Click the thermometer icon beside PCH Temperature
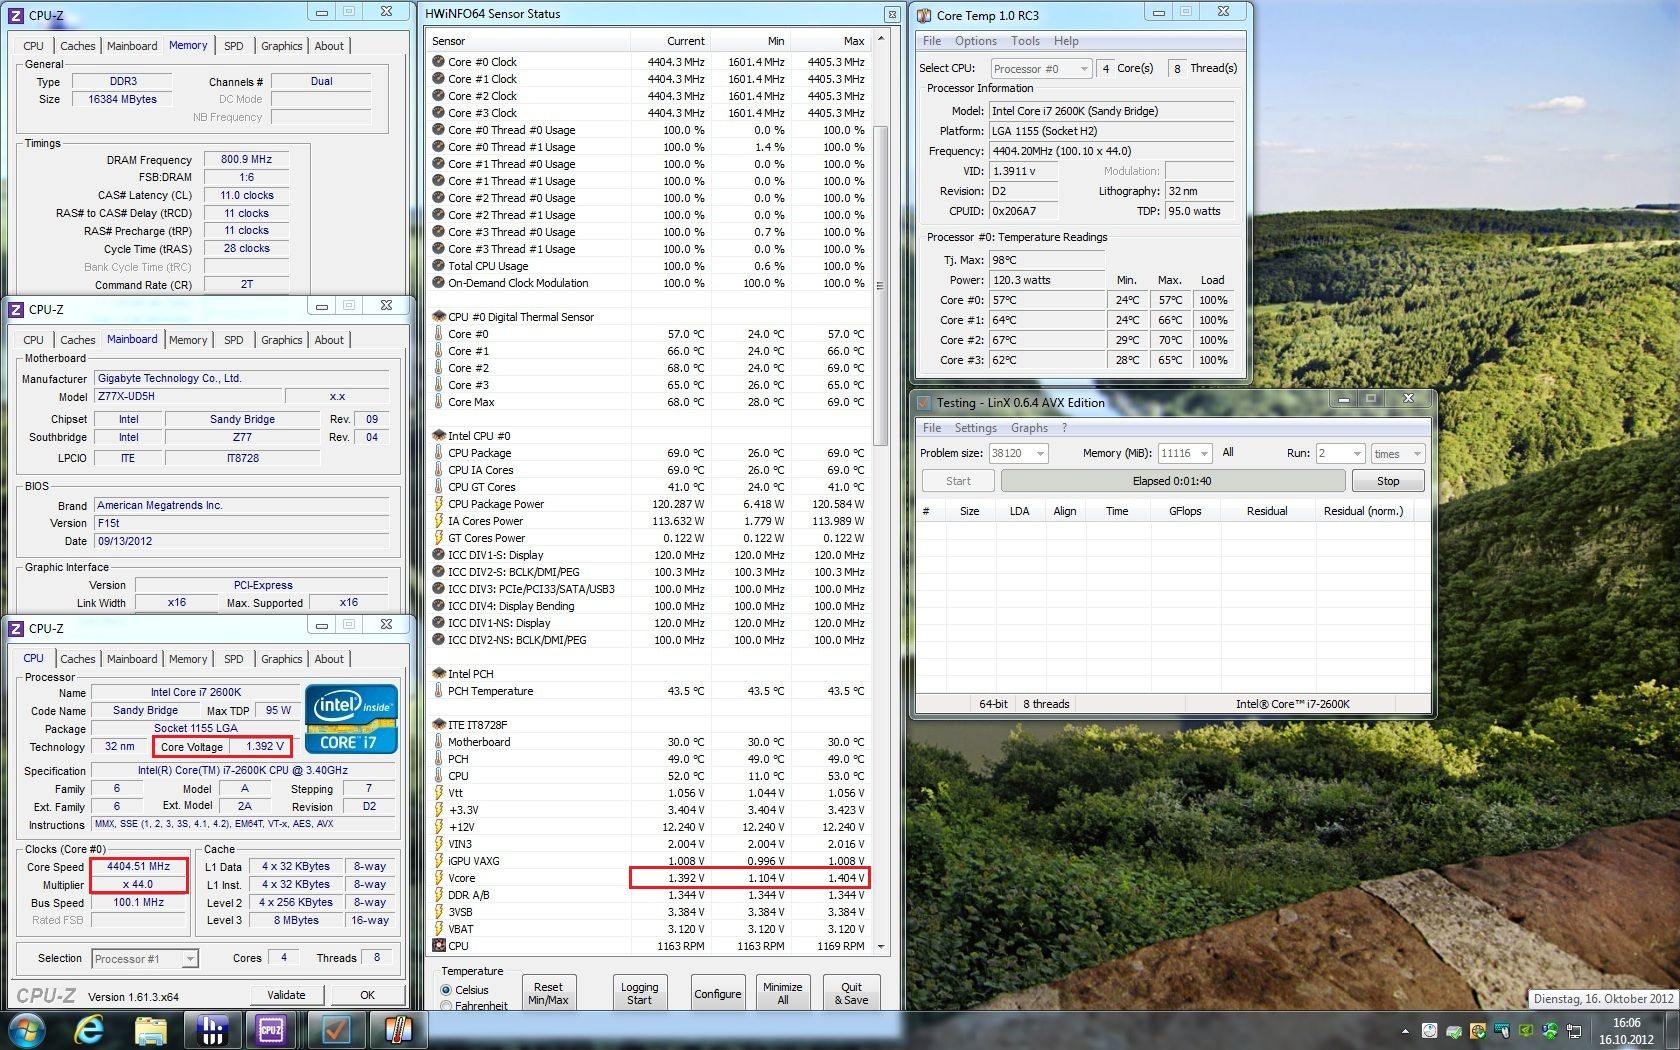This screenshot has height=1050, width=1680. pyautogui.click(x=438, y=691)
